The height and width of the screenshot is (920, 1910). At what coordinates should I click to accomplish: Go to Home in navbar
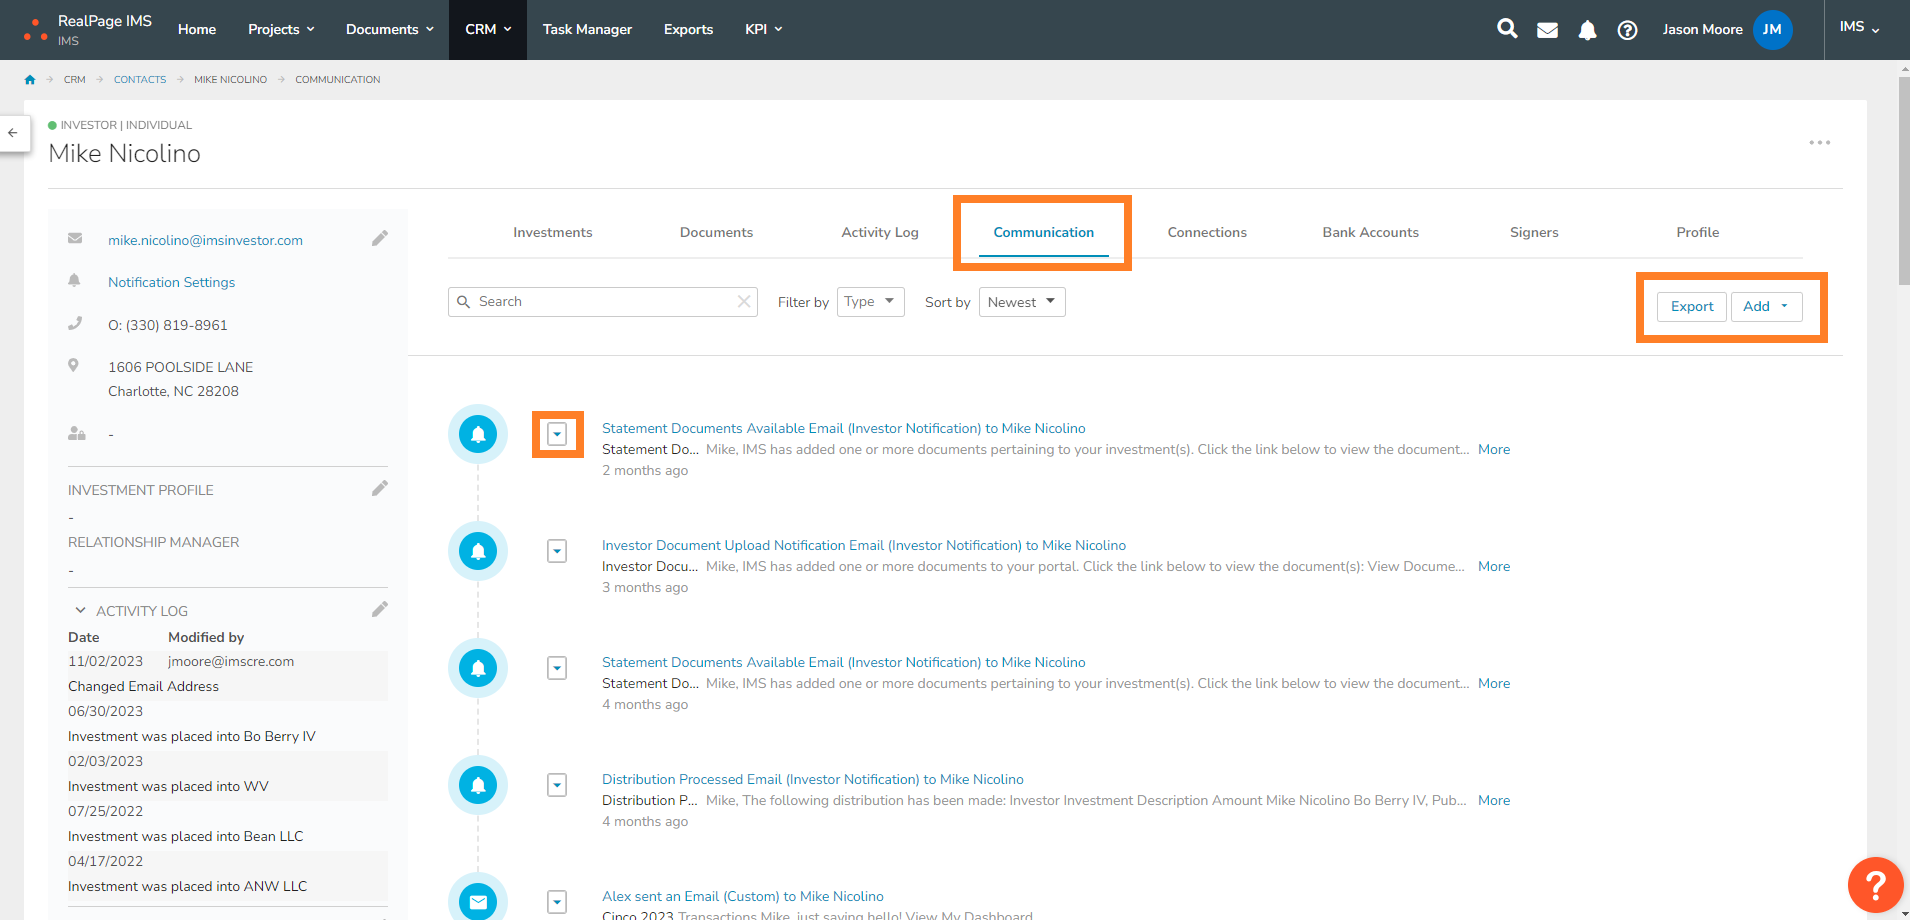(197, 29)
